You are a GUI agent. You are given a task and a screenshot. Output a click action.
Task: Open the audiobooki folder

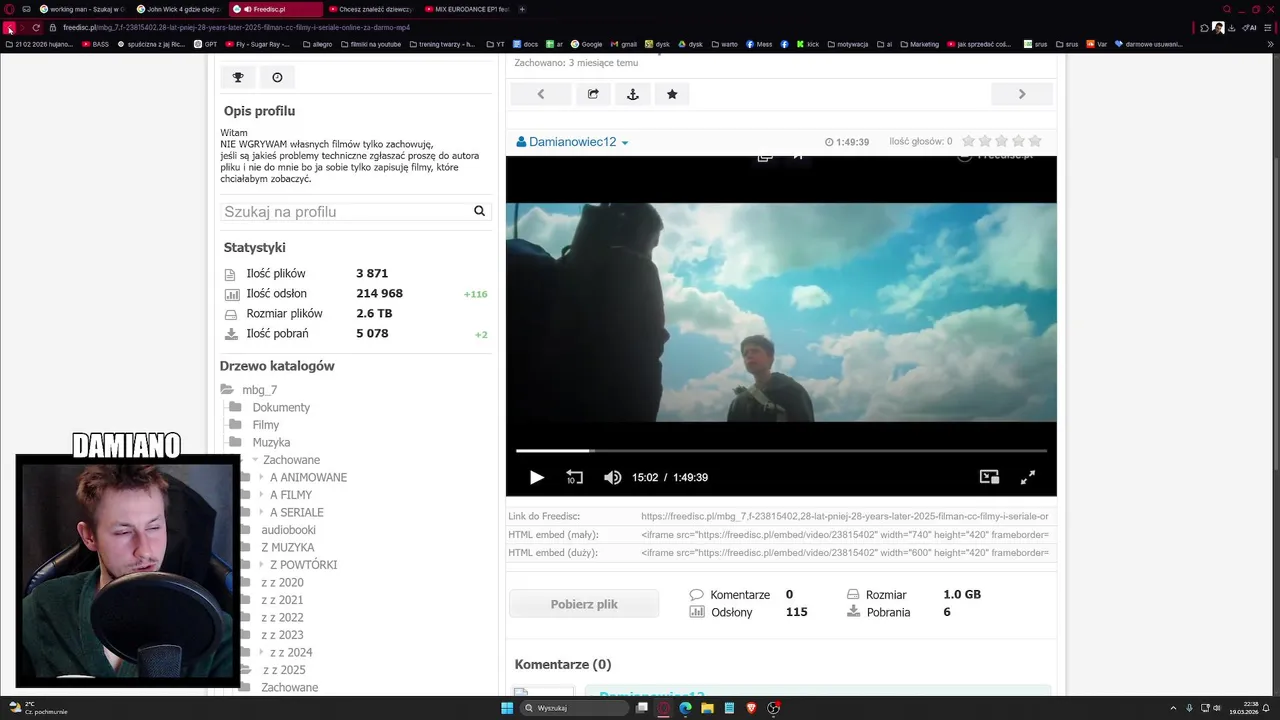[288, 530]
